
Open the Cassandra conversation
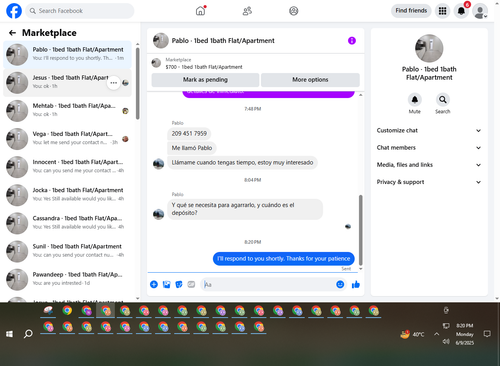coord(67,223)
